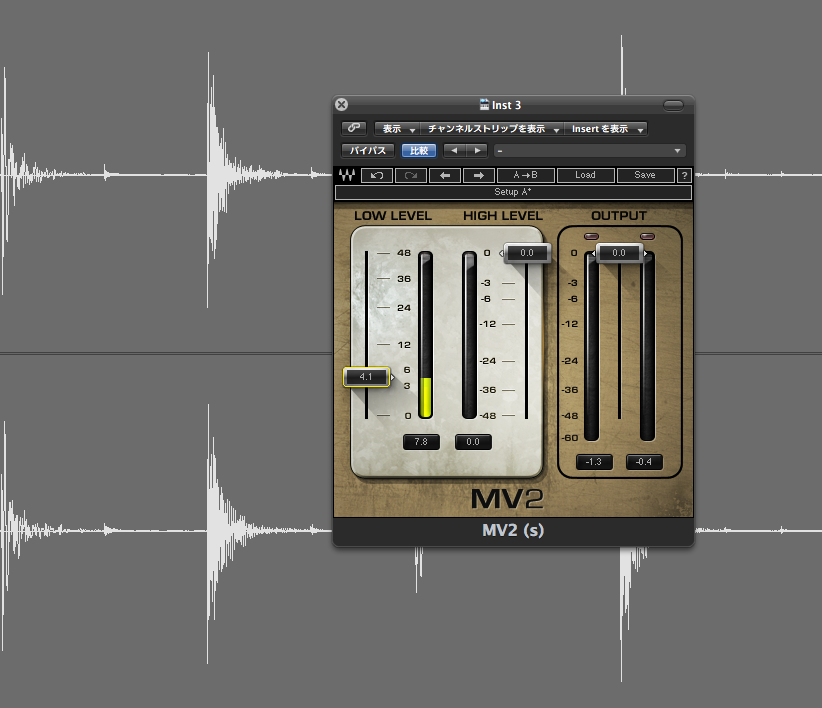
Task: Load the next preset with the right arrow
Action: (479, 175)
